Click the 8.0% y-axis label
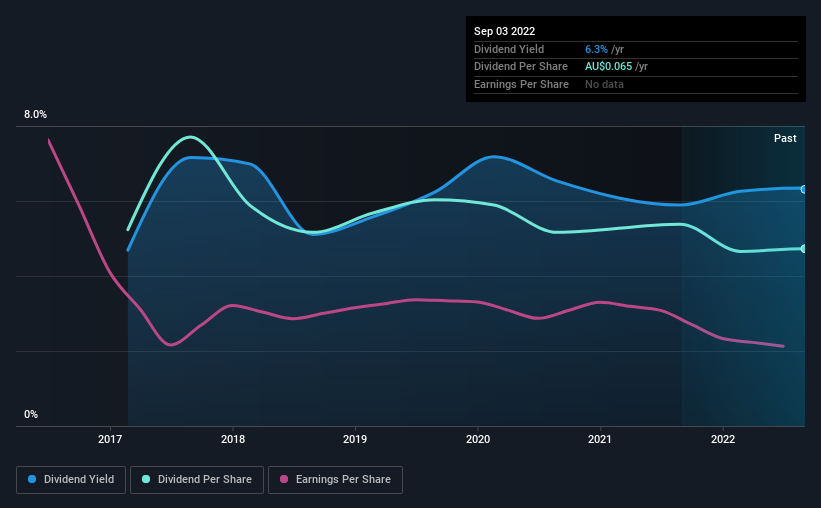 tap(36, 115)
